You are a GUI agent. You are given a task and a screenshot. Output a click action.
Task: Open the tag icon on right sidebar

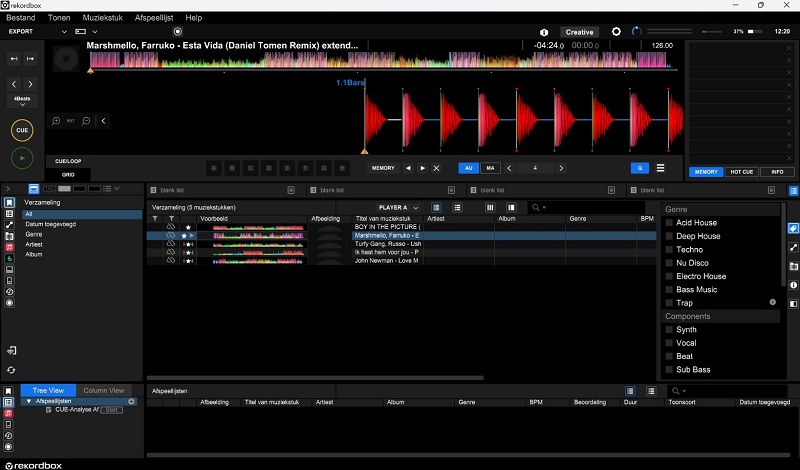tap(793, 228)
